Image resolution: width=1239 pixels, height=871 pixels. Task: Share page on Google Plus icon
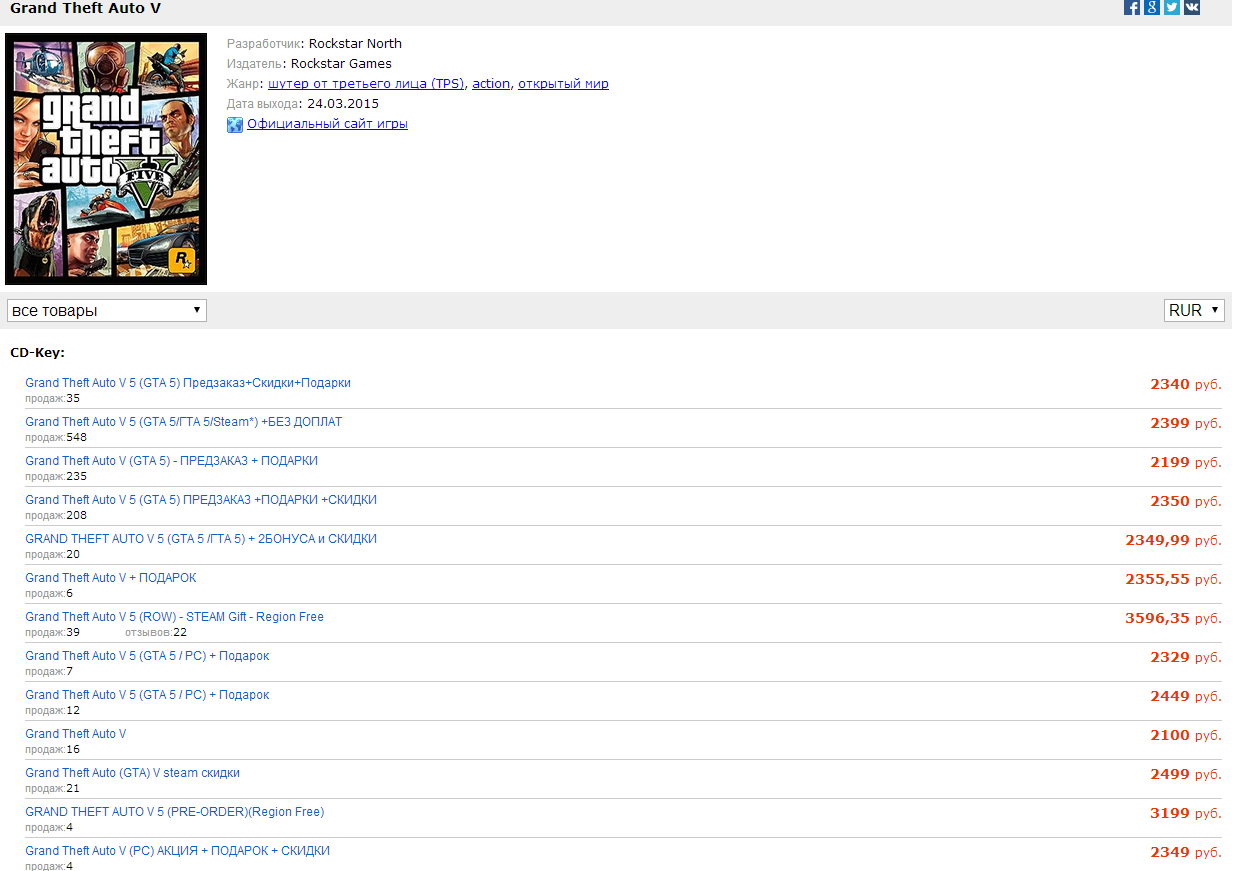point(1152,7)
